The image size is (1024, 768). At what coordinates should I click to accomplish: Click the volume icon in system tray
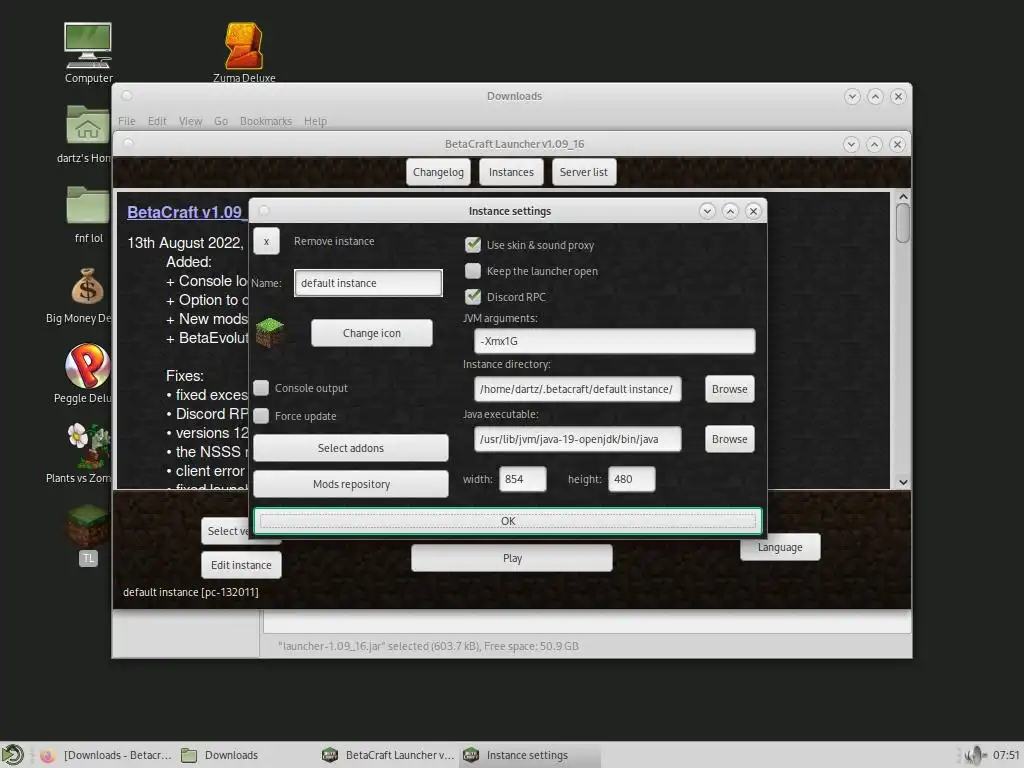coord(975,755)
